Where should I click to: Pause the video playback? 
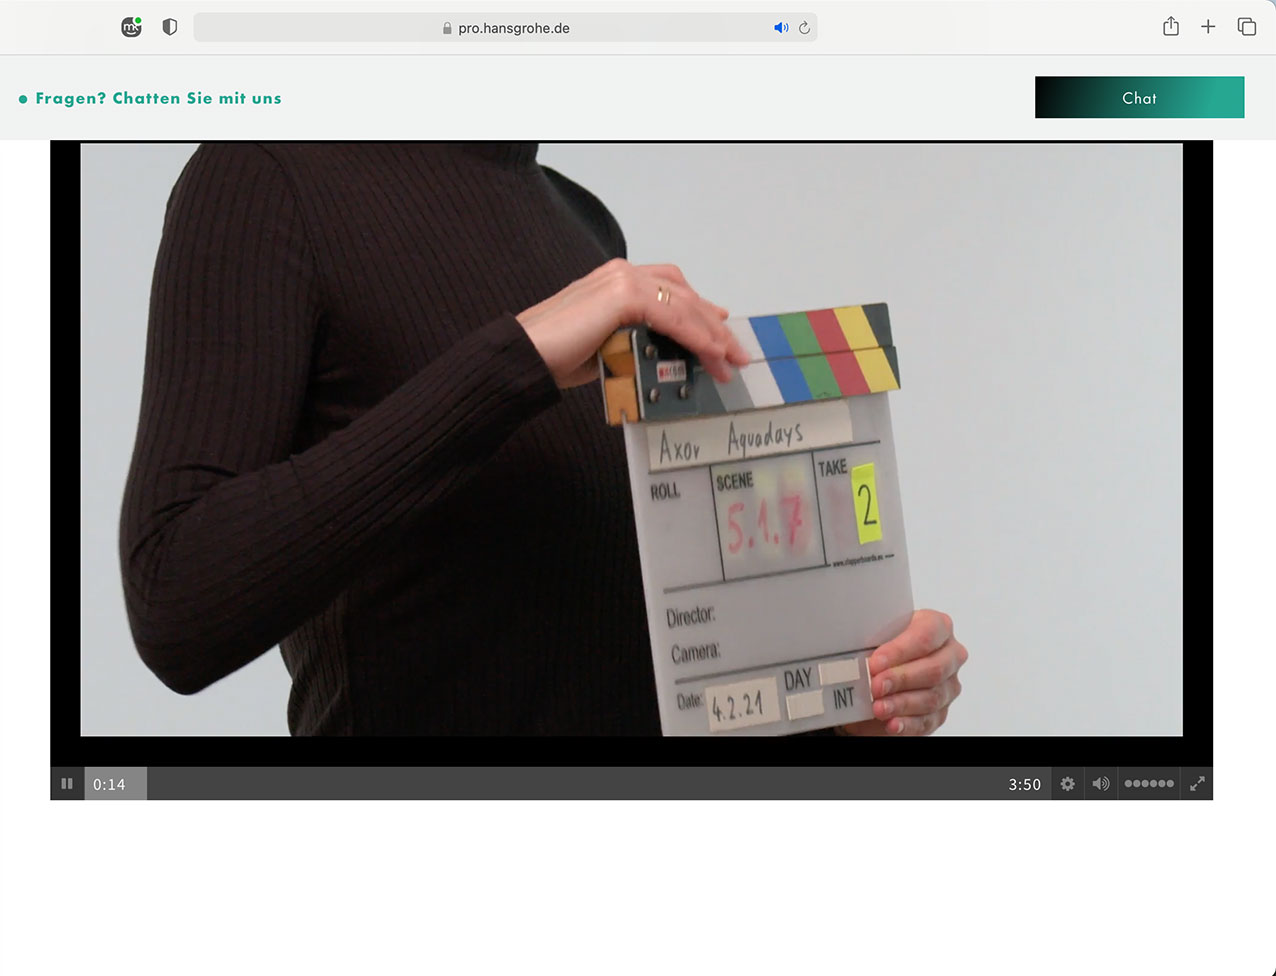(67, 784)
